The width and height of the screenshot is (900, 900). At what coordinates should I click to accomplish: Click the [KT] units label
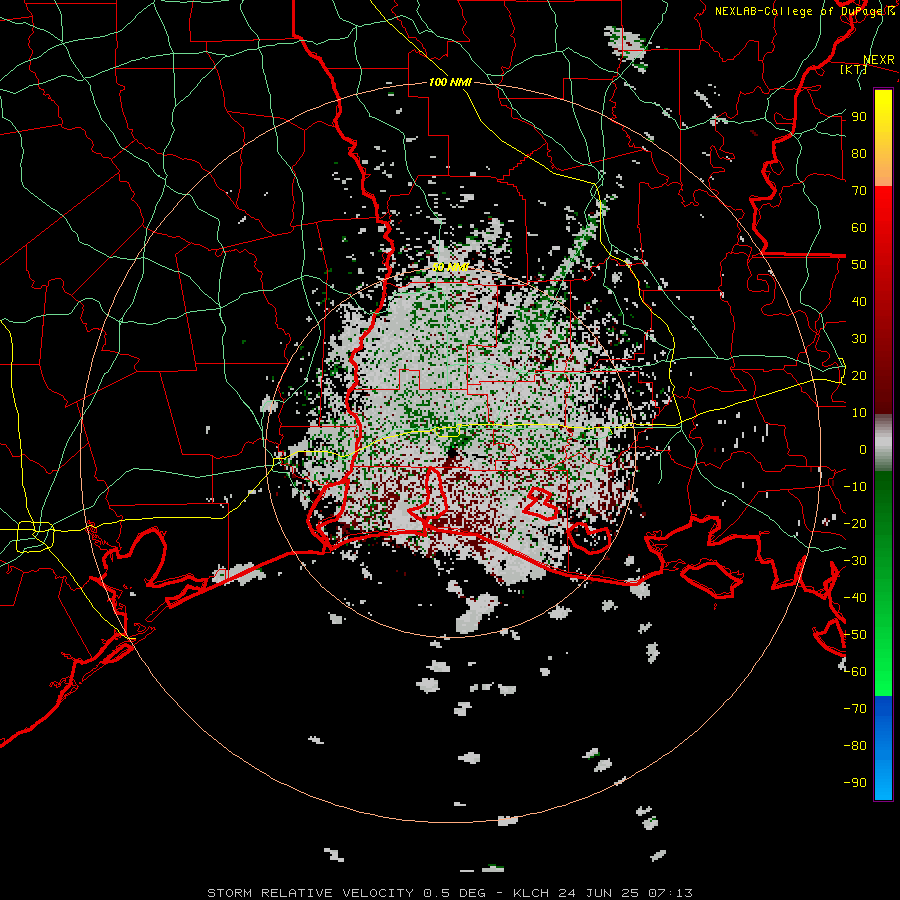tap(853, 69)
